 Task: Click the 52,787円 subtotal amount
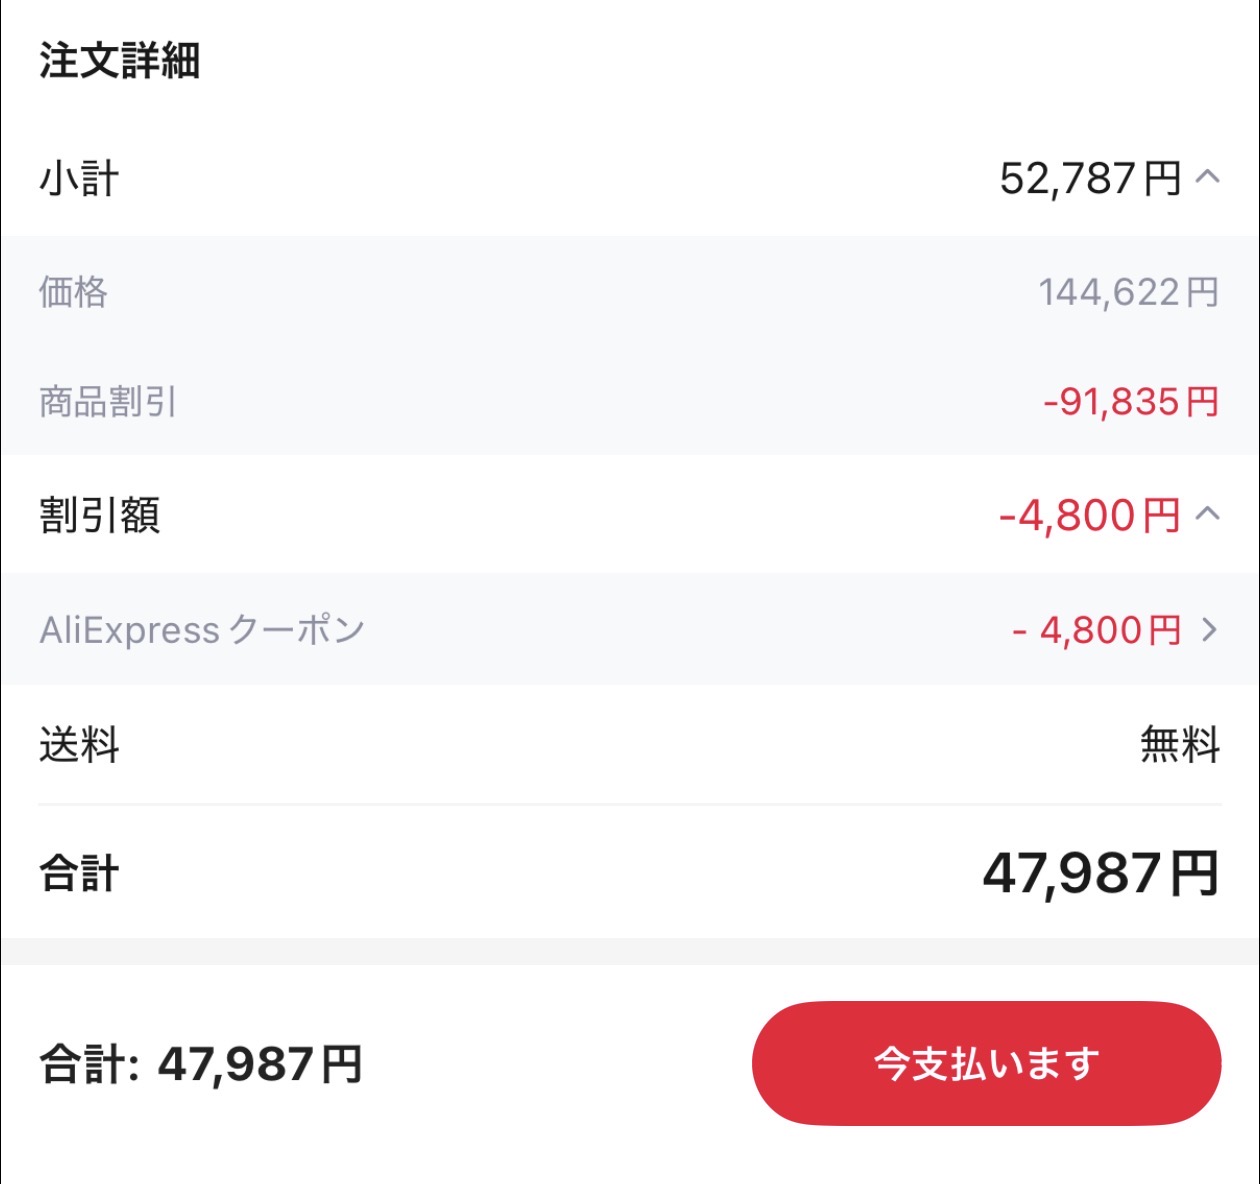tap(1083, 180)
